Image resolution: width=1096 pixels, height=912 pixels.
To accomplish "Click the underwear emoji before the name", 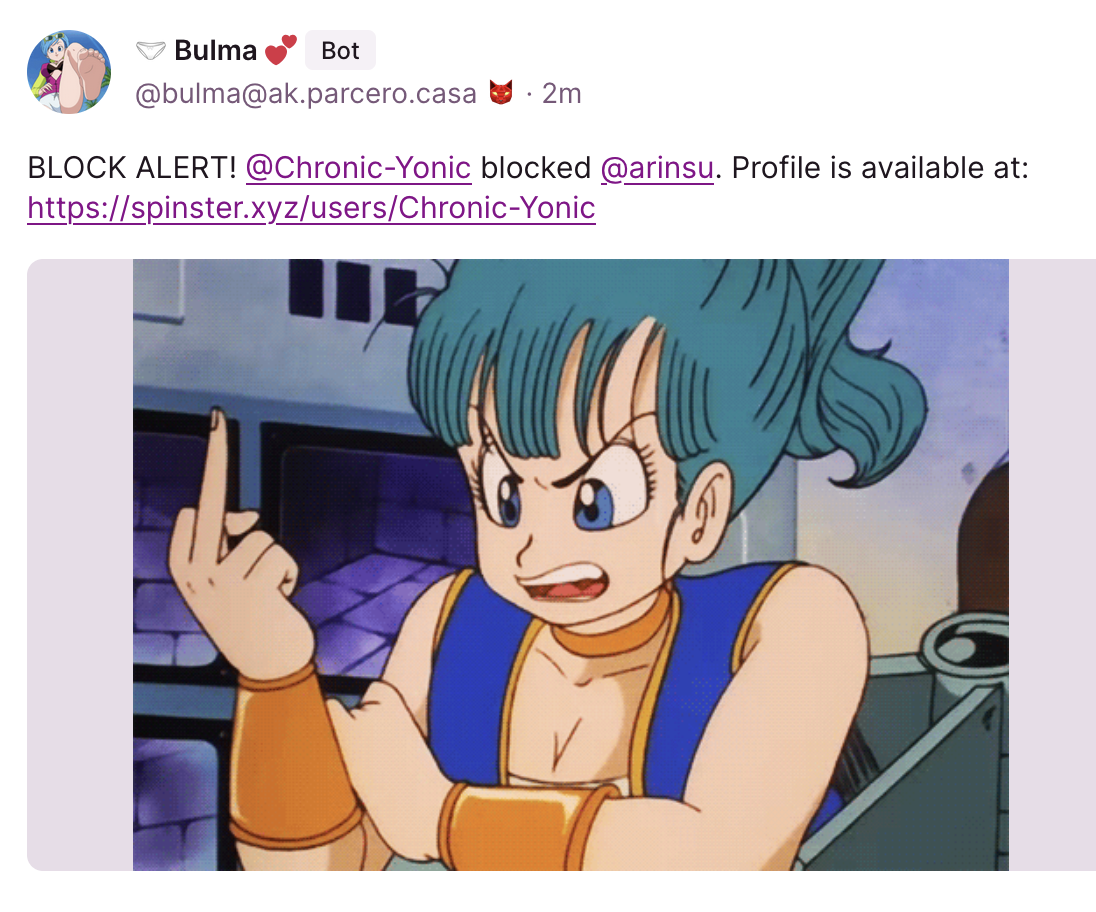I will [150, 50].
